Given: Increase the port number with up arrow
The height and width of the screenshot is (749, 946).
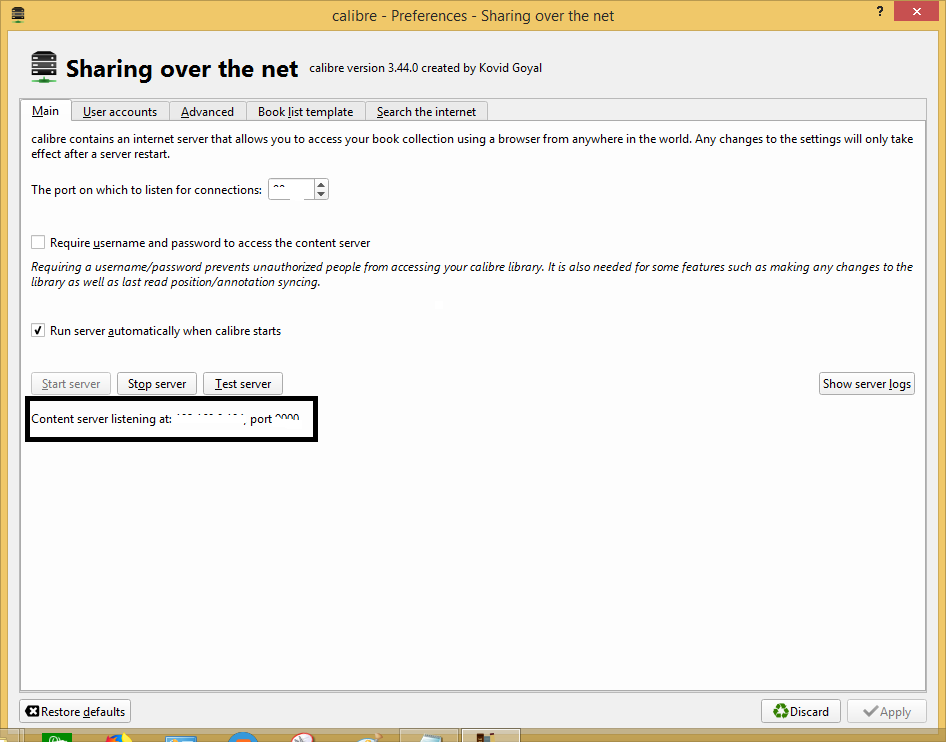Looking at the screenshot, I should (x=321, y=185).
